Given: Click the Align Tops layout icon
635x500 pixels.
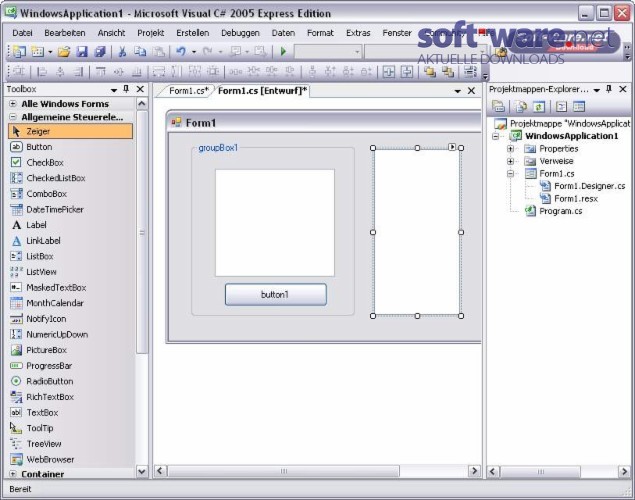Looking at the screenshot, I should pos(100,72).
